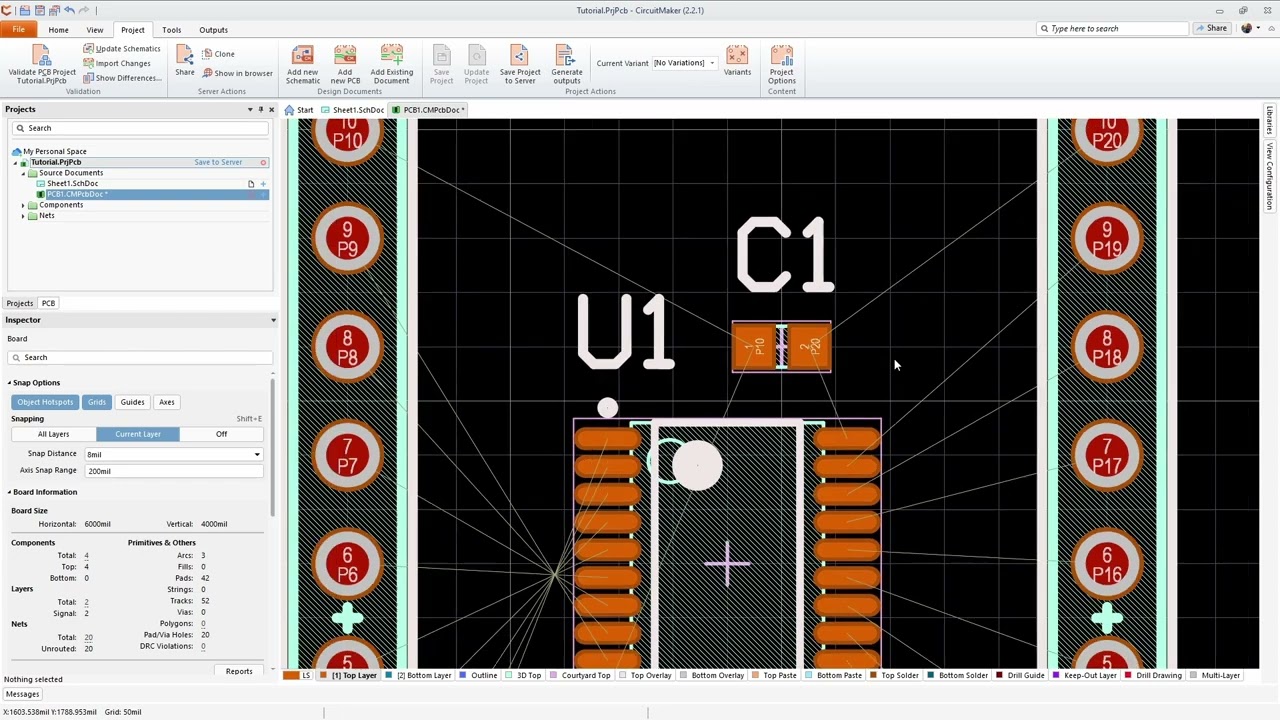1280x720 pixels.
Task: Click the Undo icon in title bar
Action: pyautogui.click(x=69, y=10)
